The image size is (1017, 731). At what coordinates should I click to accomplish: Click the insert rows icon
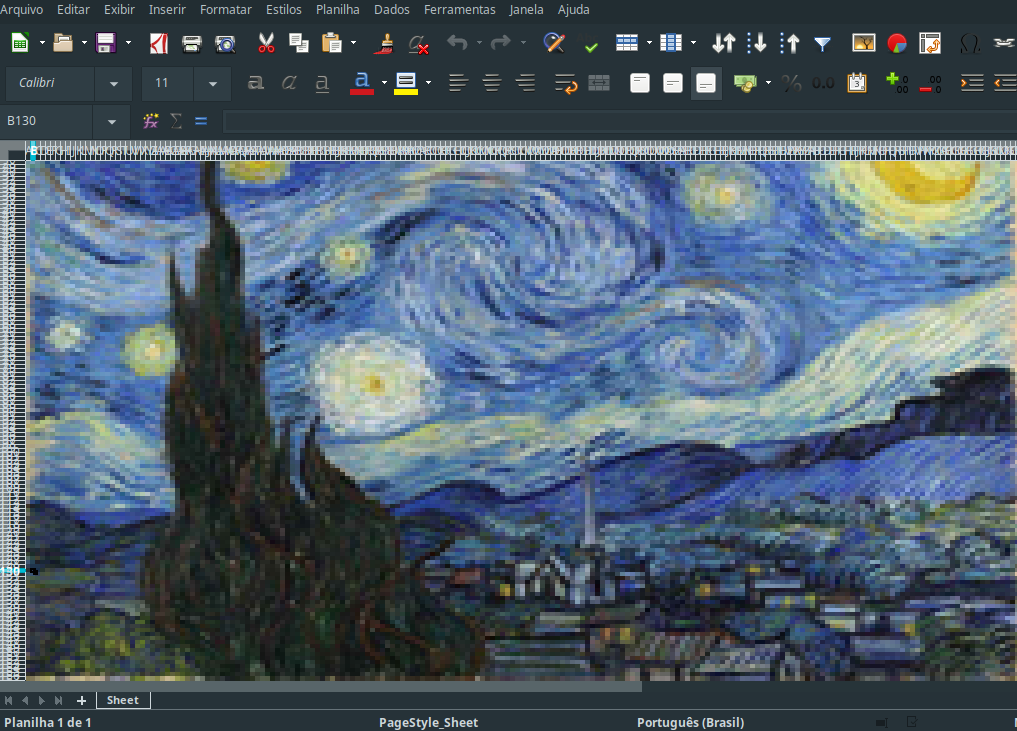click(x=627, y=43)
